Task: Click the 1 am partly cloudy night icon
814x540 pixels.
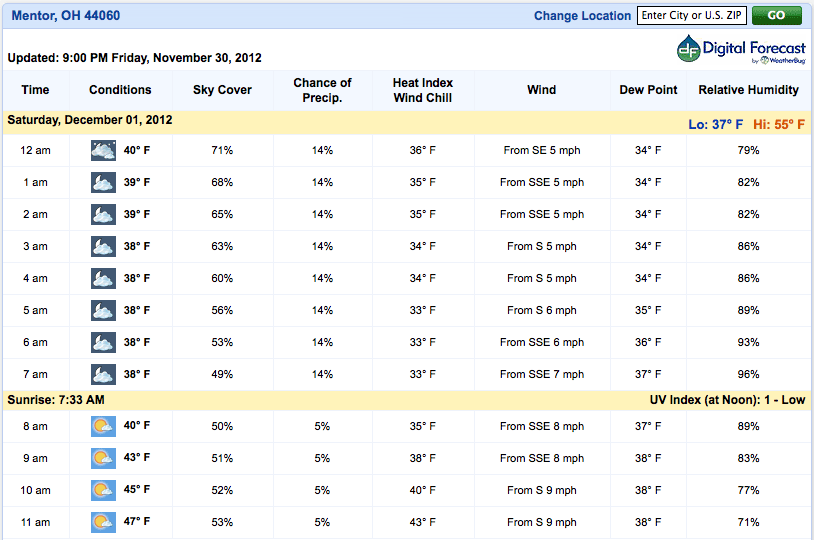Action: click(103, 183)
